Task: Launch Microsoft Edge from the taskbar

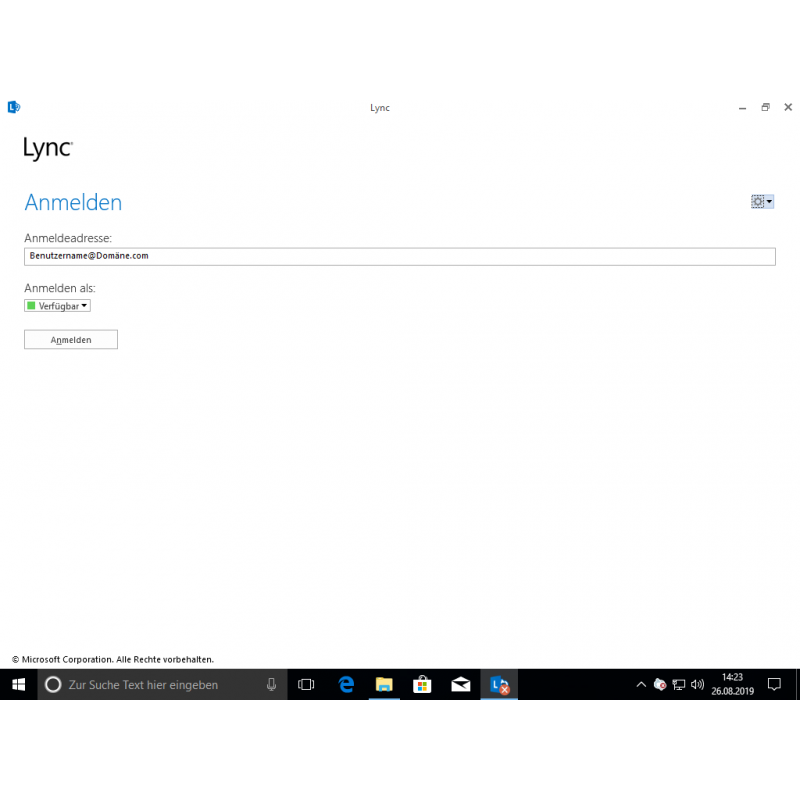Action: pos(346,685)
